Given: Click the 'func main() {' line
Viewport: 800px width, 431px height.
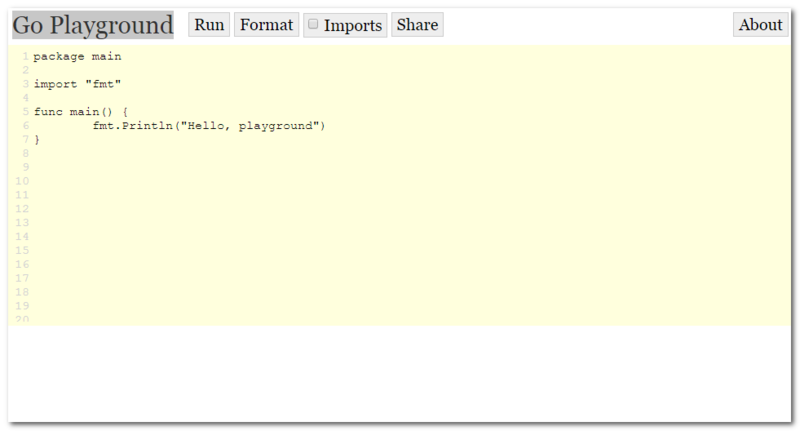Looking at the screenshot, I should coord(81,111).
